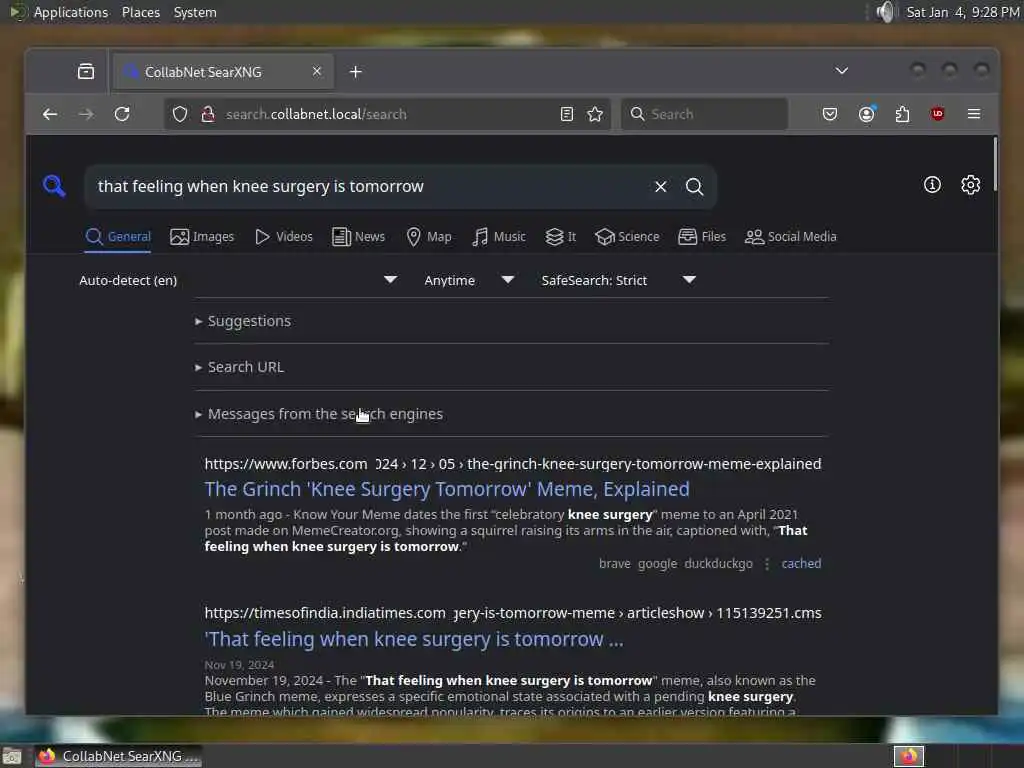
Task: Open SafeSearch: Strict dropdown
Action: click(x=618, y=280)
